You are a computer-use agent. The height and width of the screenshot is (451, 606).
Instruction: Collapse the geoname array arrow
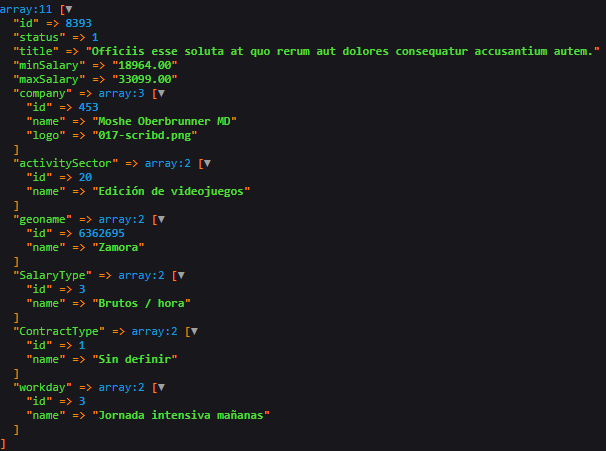point(161,219)
